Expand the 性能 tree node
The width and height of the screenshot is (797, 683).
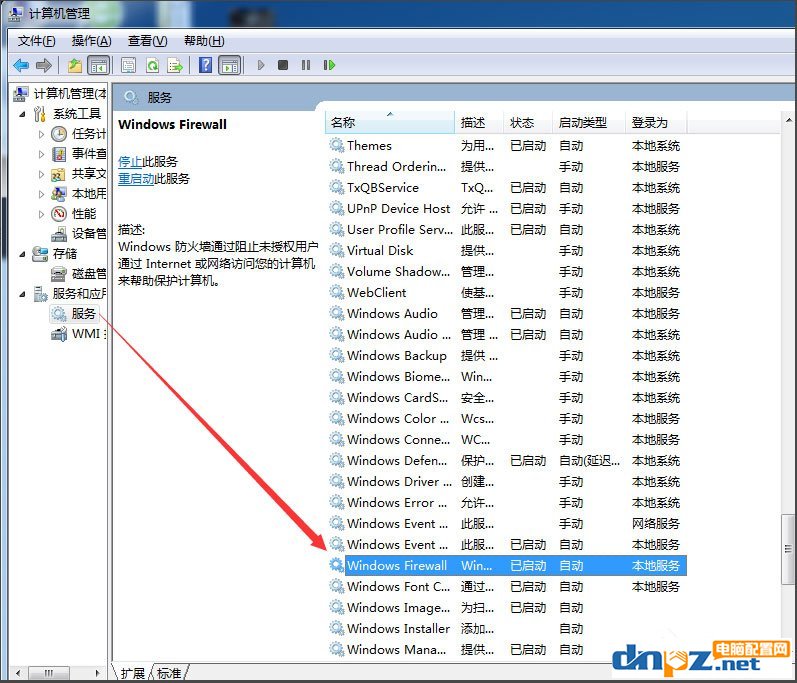(41, 214)
